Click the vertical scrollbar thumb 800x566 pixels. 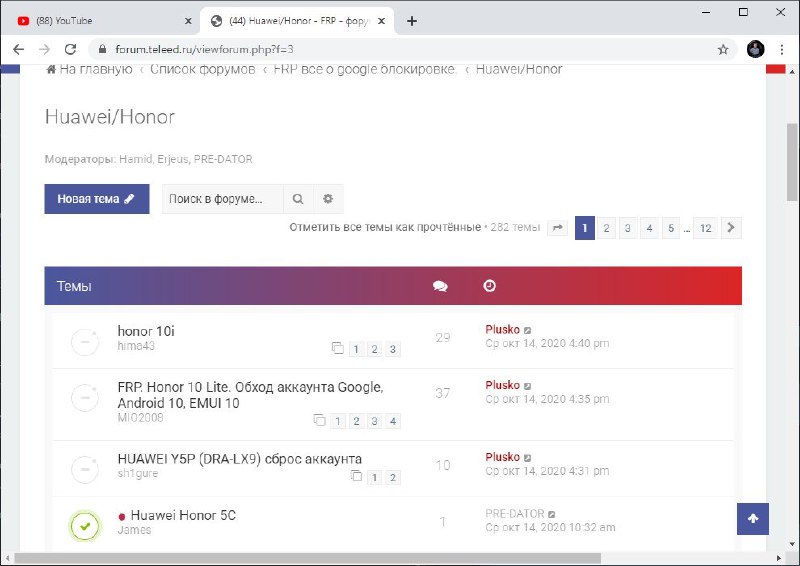pos(792,162)
